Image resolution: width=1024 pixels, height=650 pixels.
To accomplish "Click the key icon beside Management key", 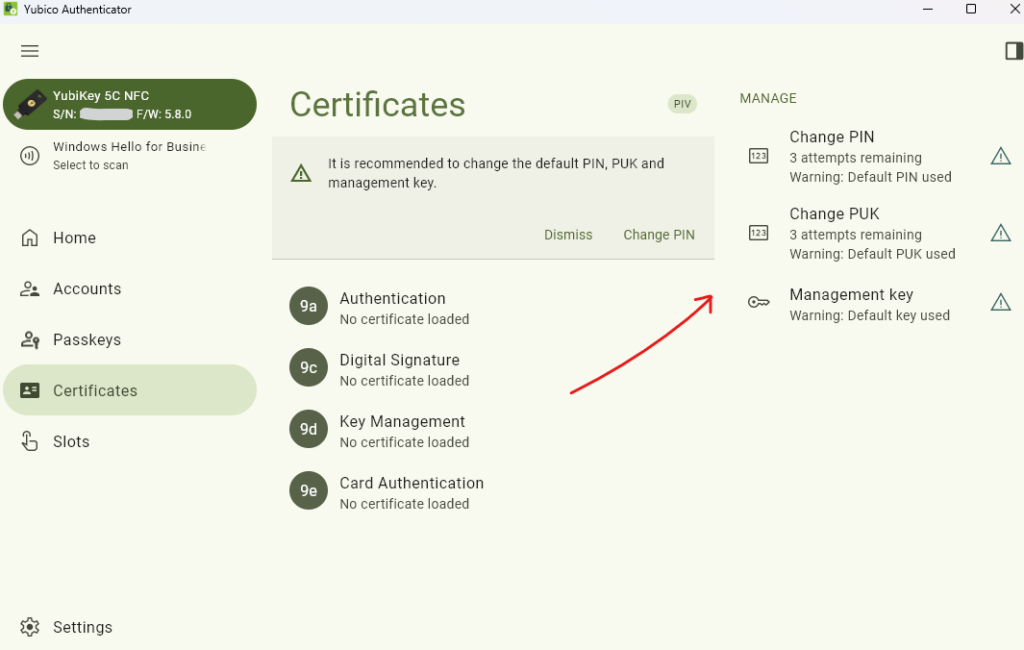I will 758,302.
